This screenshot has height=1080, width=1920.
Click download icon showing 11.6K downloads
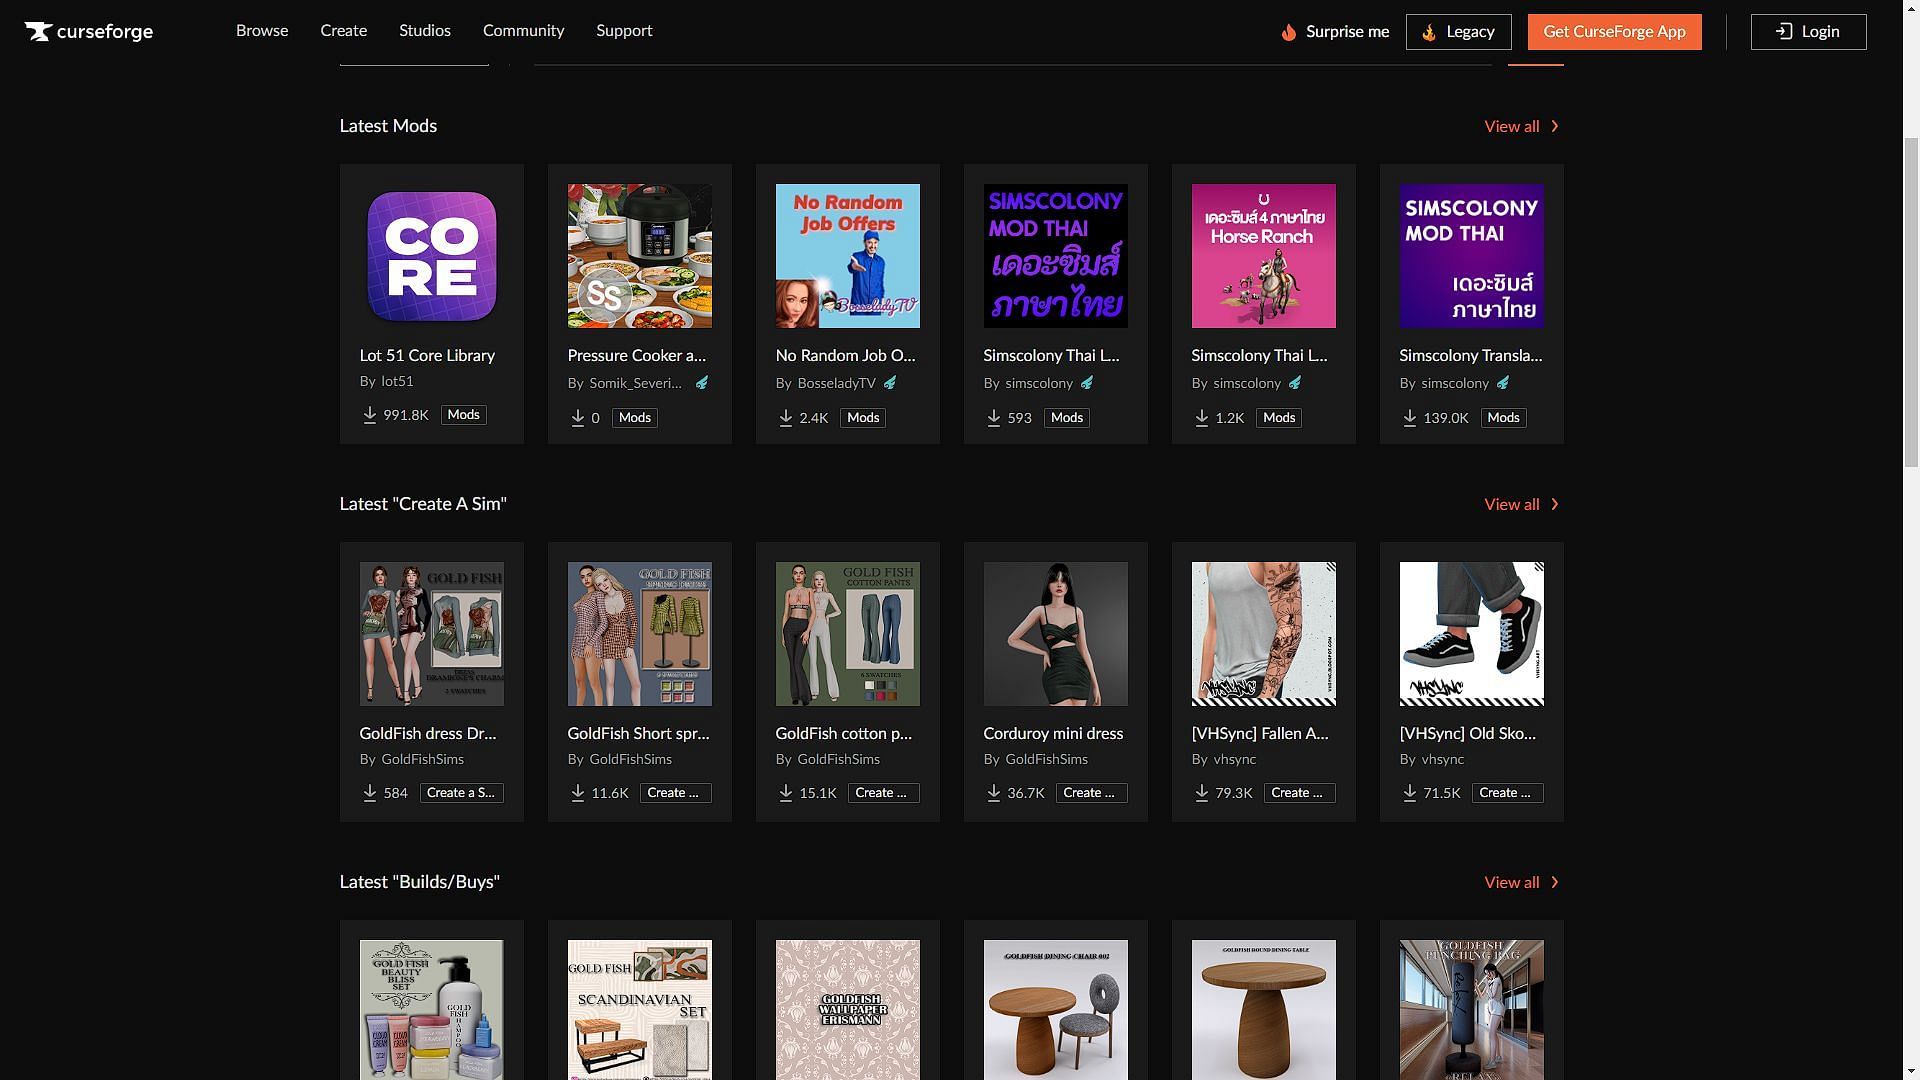(577, 793)
